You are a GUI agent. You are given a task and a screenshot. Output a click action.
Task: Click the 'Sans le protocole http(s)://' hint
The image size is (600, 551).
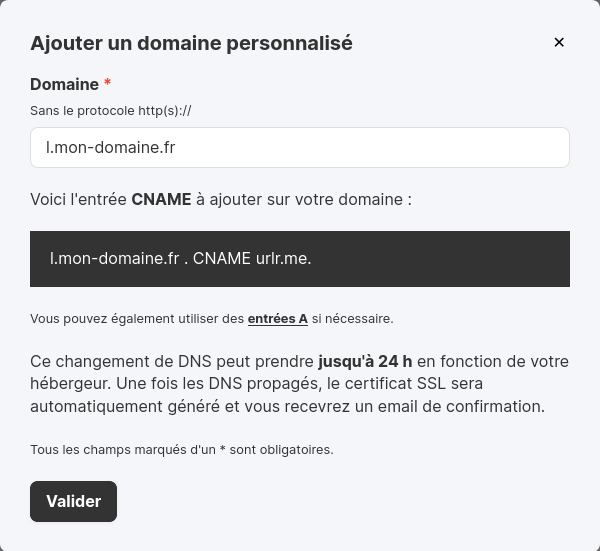click(111, 111)
